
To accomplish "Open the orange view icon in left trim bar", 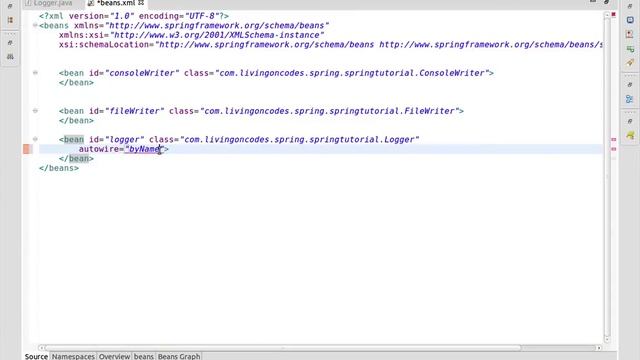I will click(x=10, y=20).
